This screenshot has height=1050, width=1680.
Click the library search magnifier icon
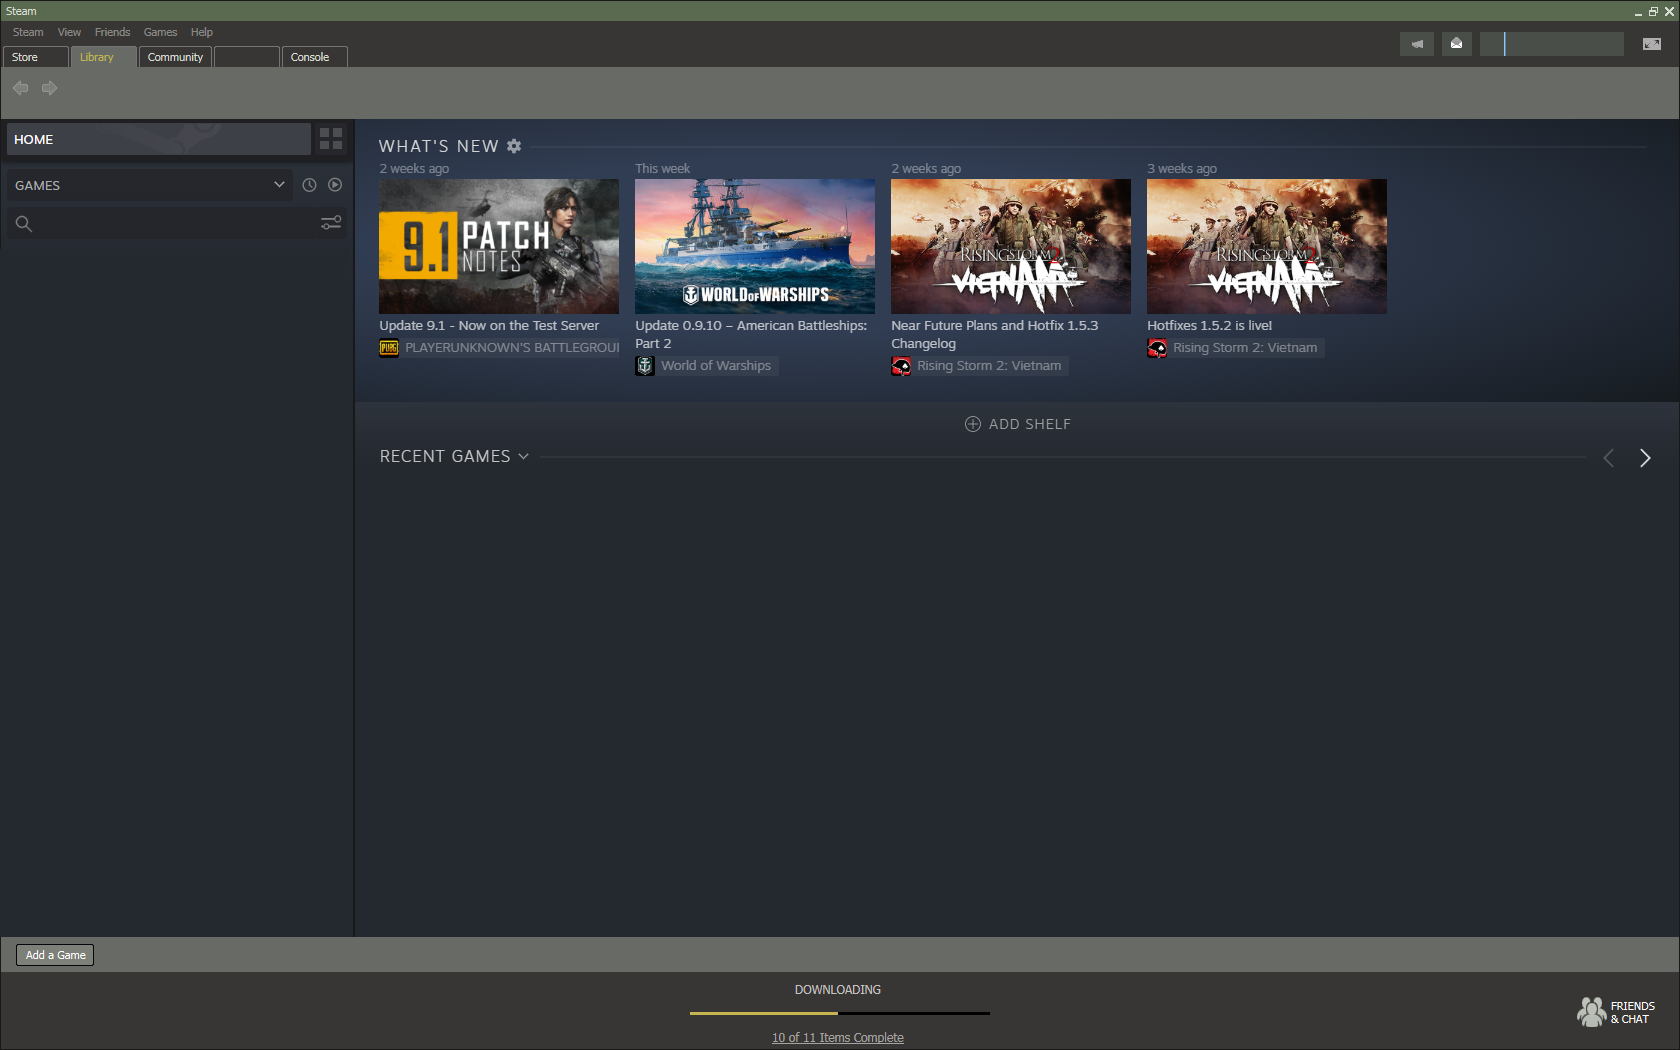[x=24, y=224]
